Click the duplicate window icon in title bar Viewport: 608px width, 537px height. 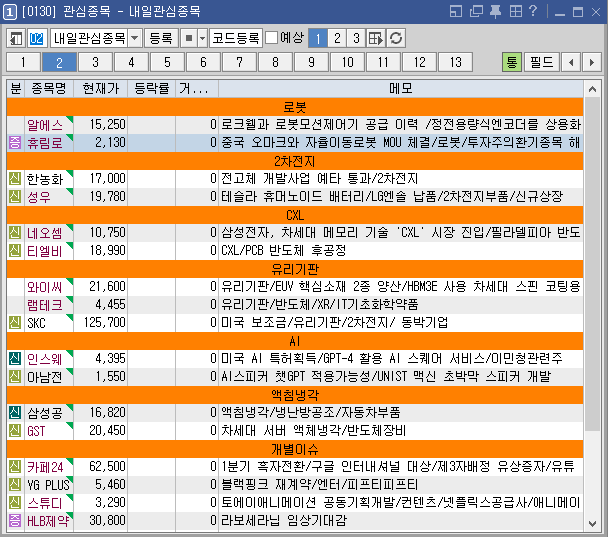[x=476, y=11]
